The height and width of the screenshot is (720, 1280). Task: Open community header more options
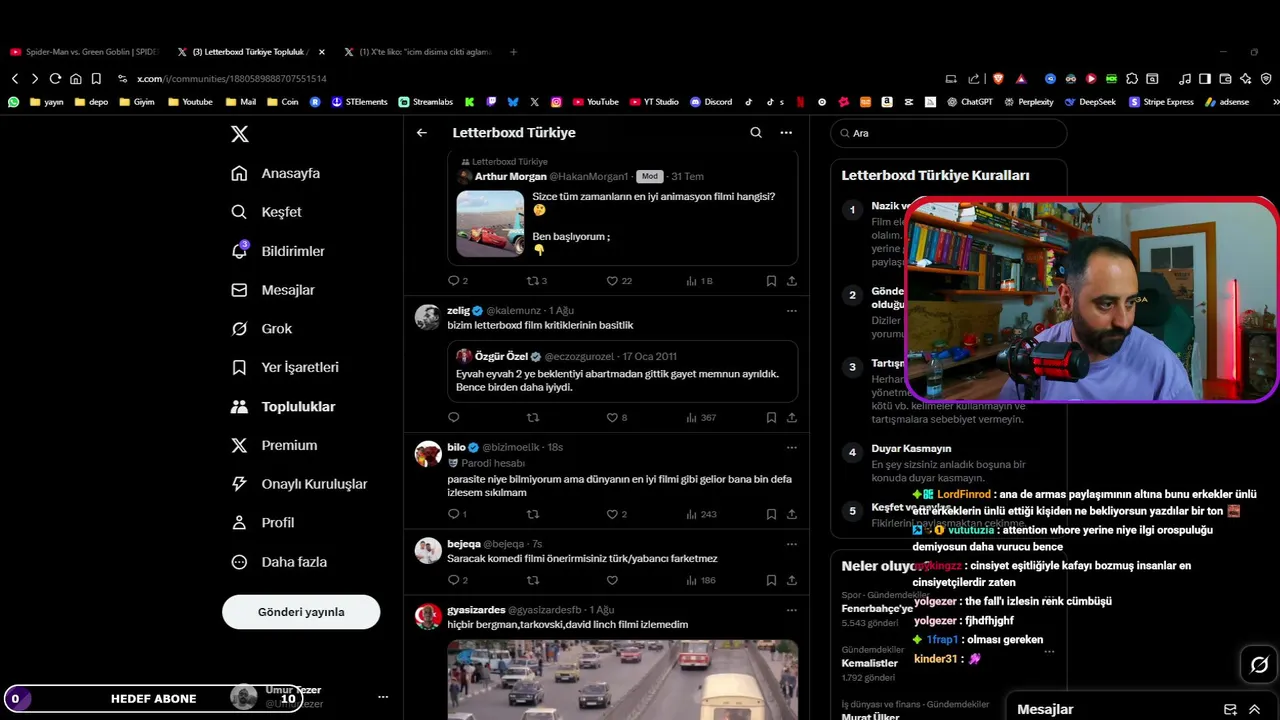coord(786,132)
